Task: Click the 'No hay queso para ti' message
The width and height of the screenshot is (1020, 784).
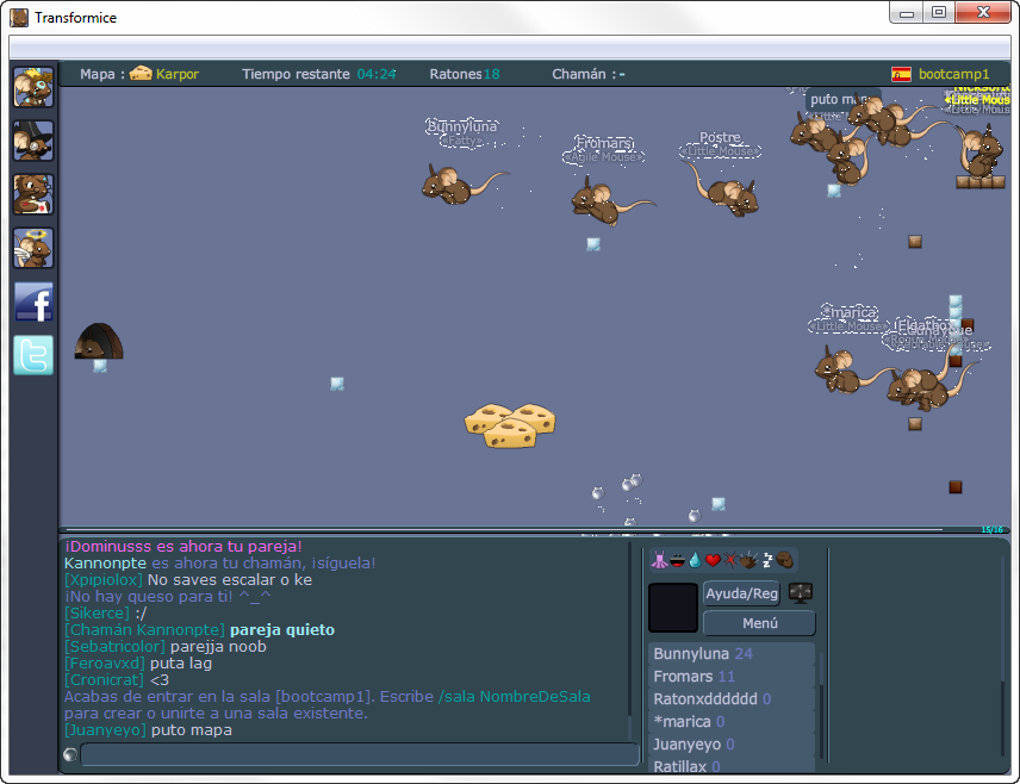Action: tap(167, 597)
